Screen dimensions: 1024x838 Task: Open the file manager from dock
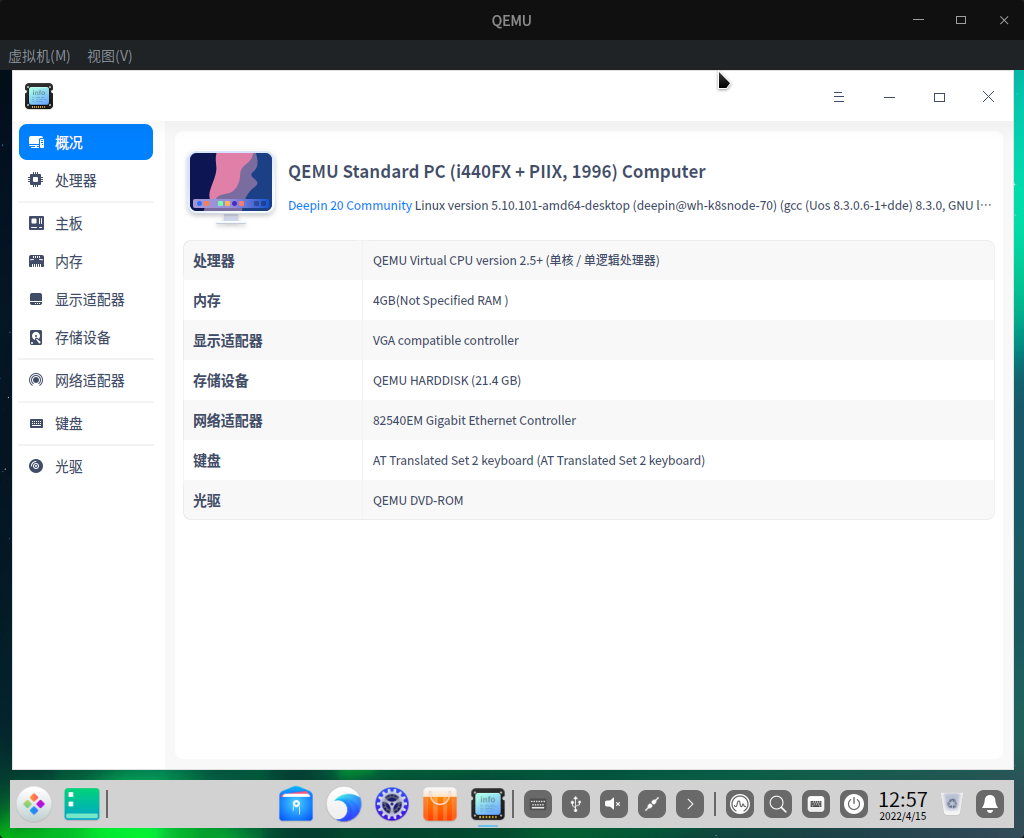296,803
